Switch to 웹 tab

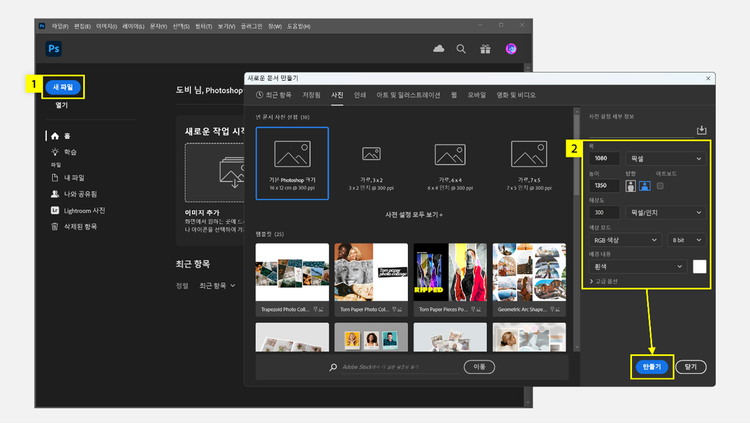click(x=454, y=95)
